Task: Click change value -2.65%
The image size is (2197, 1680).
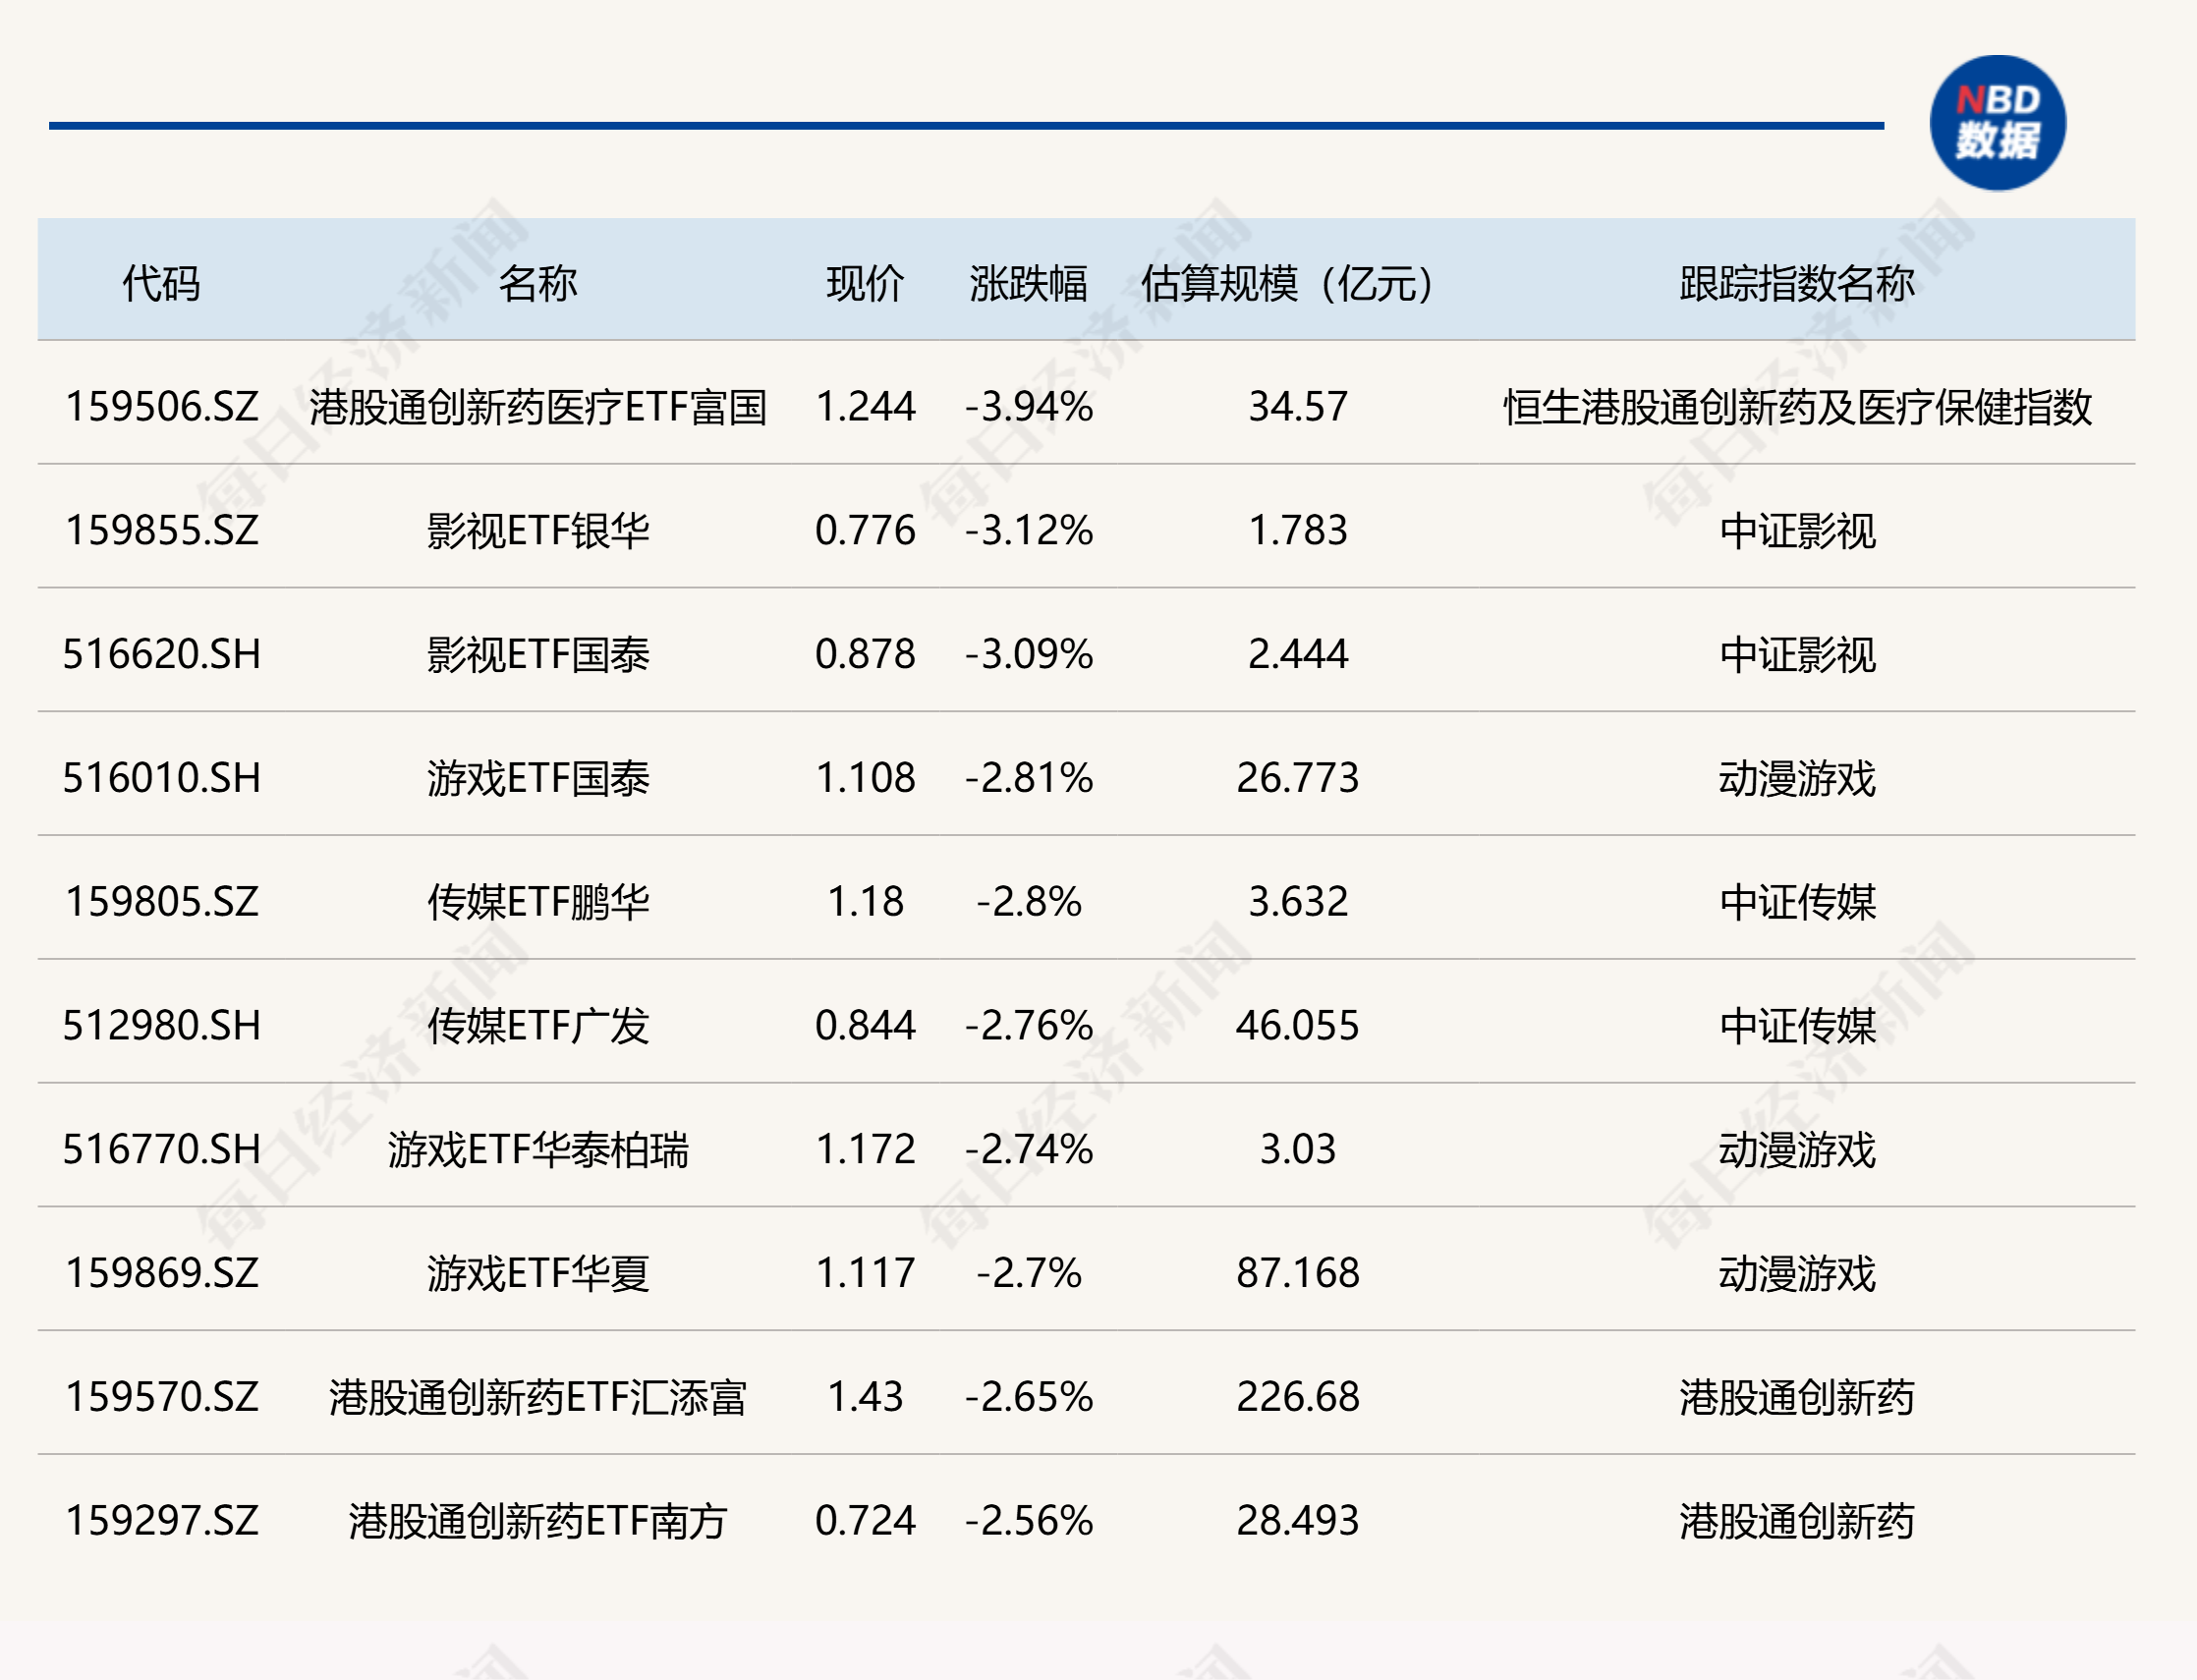Action: pos(1028,1399)
